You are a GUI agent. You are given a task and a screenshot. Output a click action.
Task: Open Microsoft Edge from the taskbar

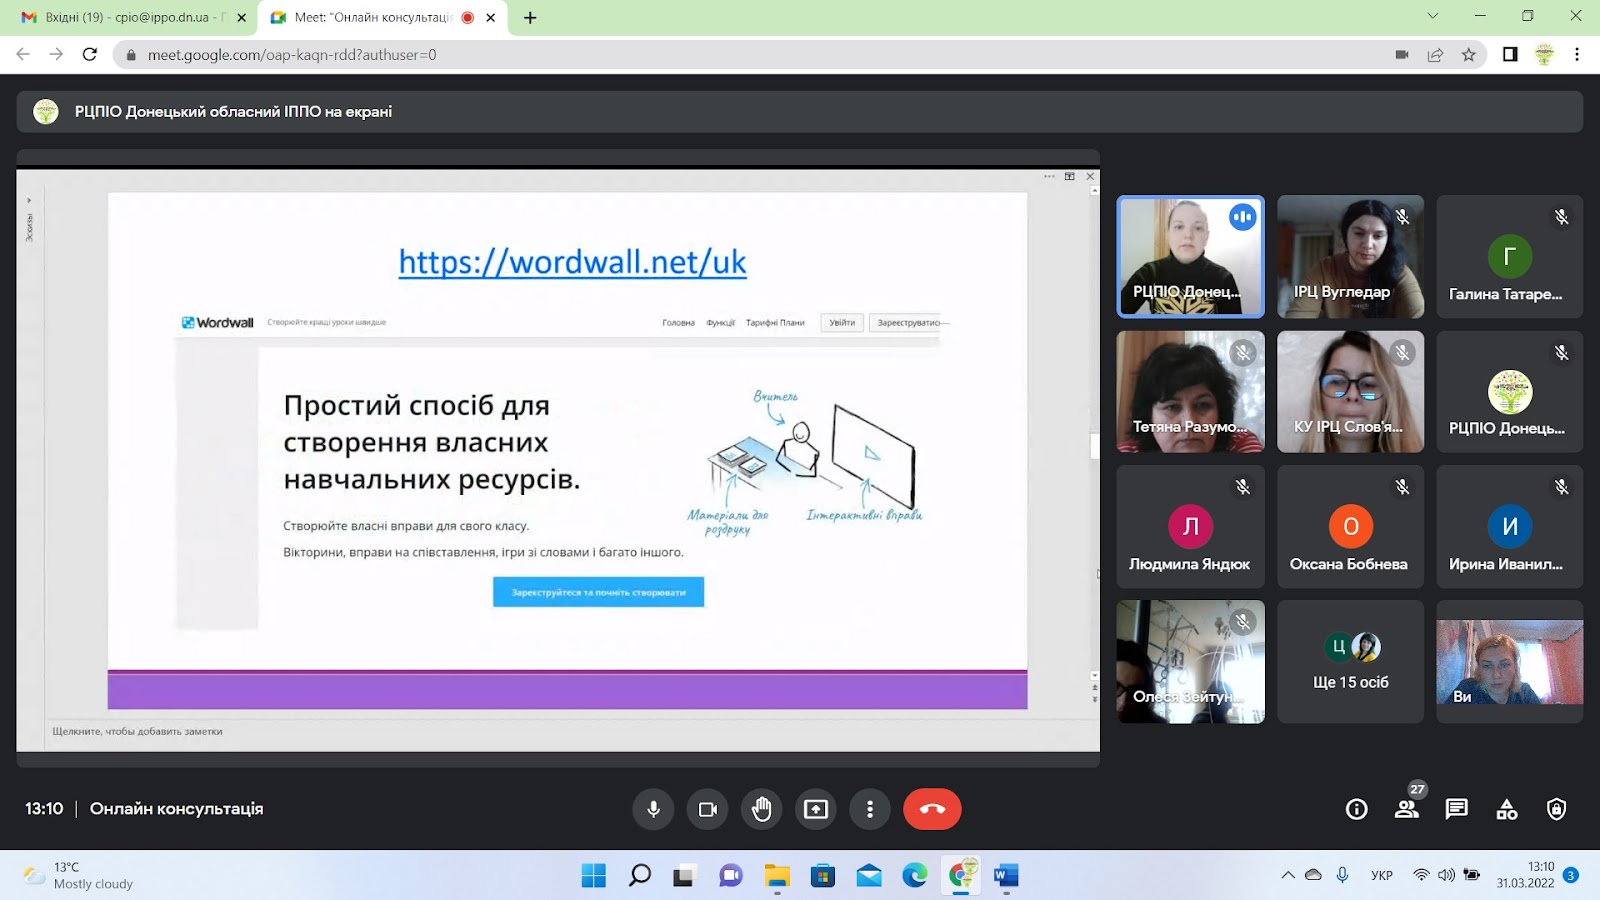pos(915,876)
